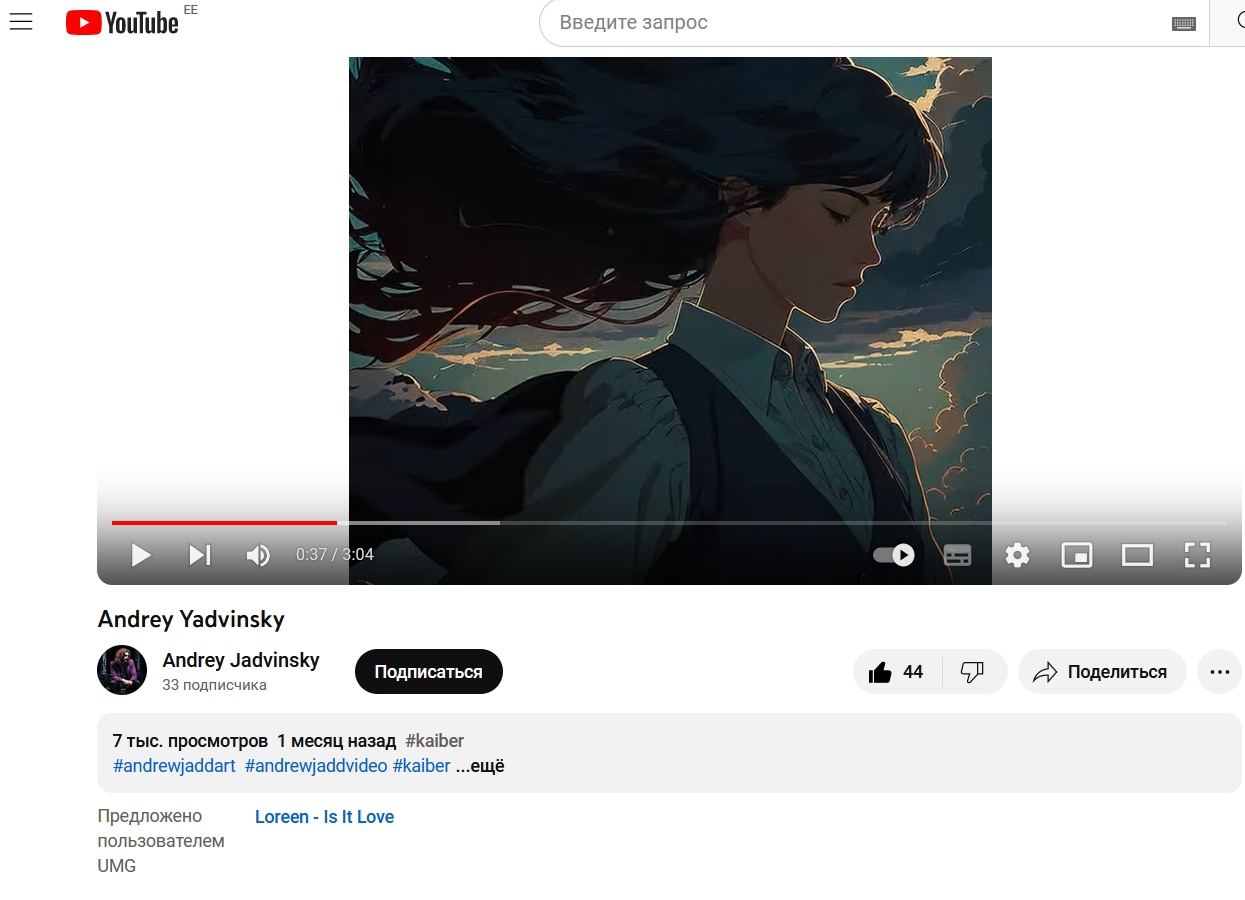Click the Поделиться share button
This screenshot has width=1245, height=900.
[x=1102, y=672]
